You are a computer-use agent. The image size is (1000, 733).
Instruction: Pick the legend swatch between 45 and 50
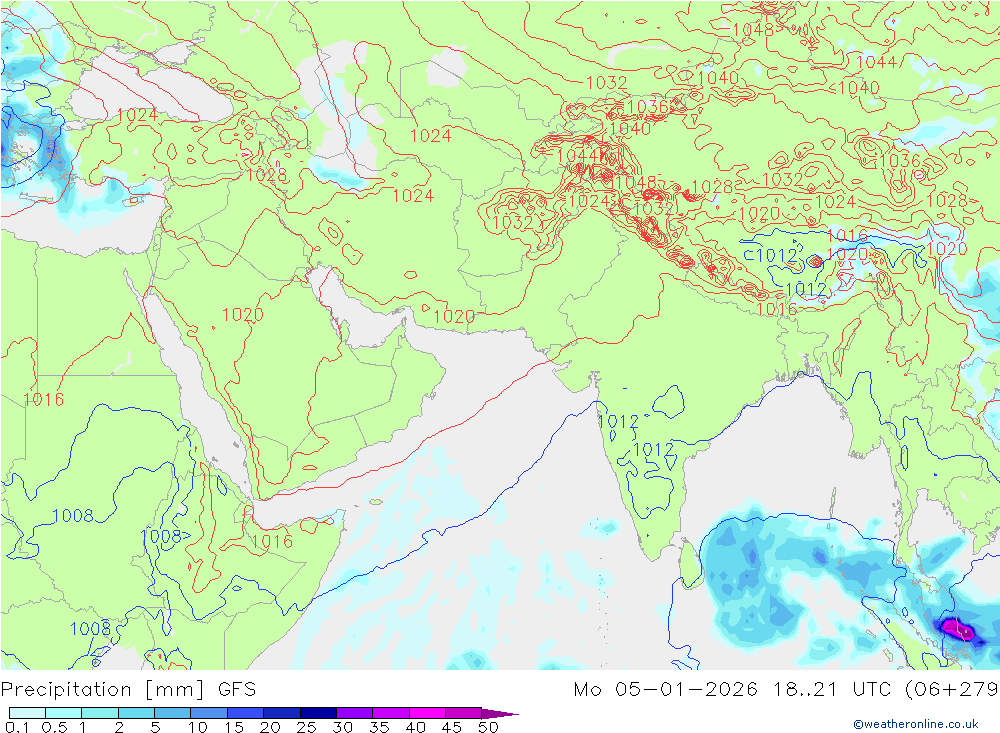point(464,713)
